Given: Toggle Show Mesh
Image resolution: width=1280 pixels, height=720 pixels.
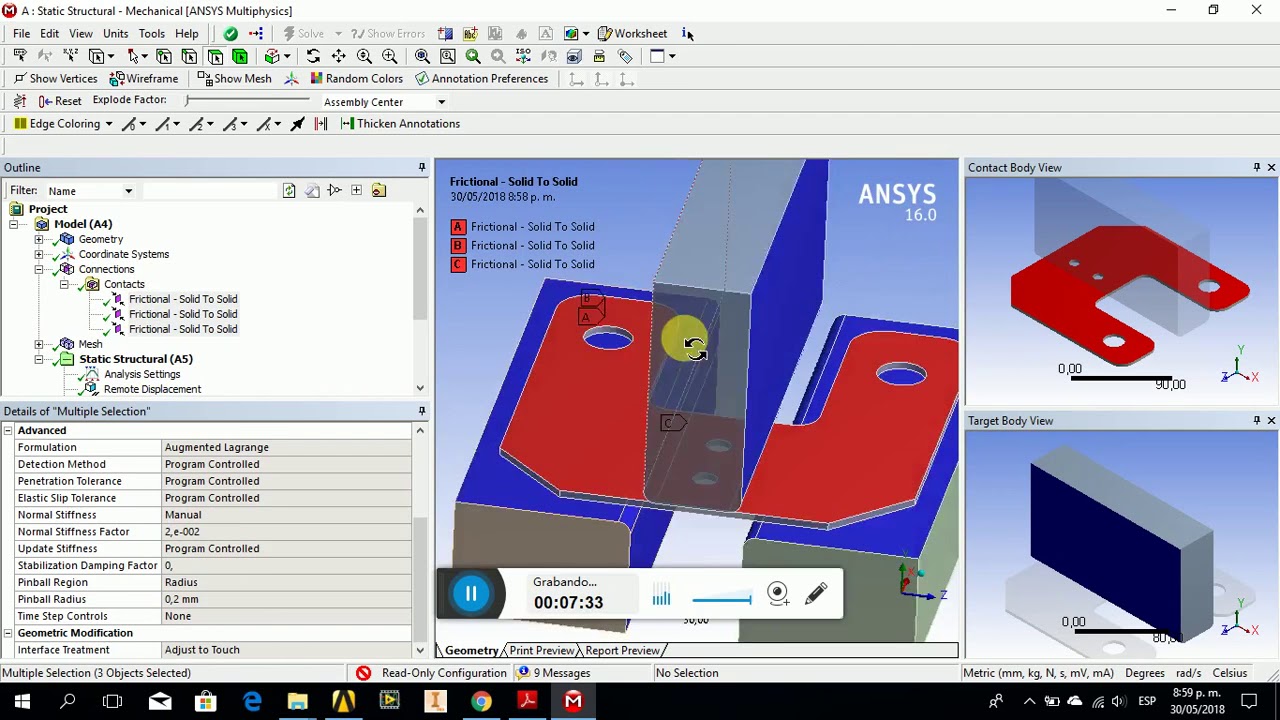Looking at the screenshot, I should [x=234, y=78].
